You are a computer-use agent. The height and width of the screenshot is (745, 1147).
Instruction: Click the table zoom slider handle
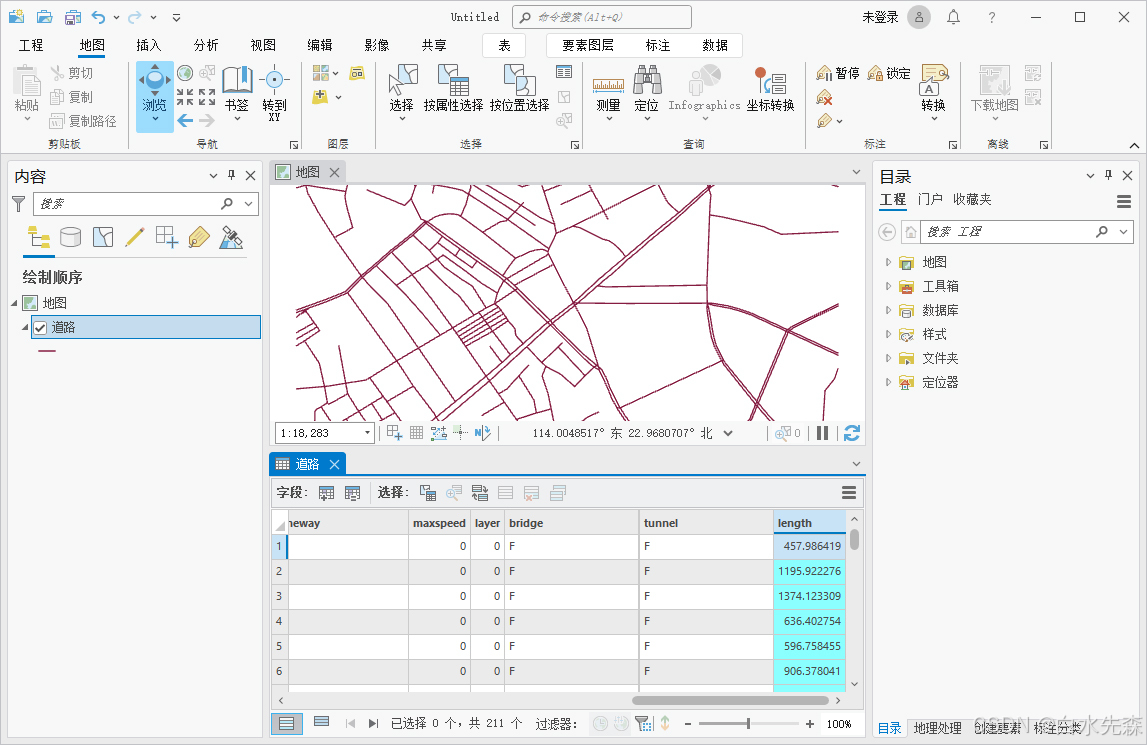(748, 724)
